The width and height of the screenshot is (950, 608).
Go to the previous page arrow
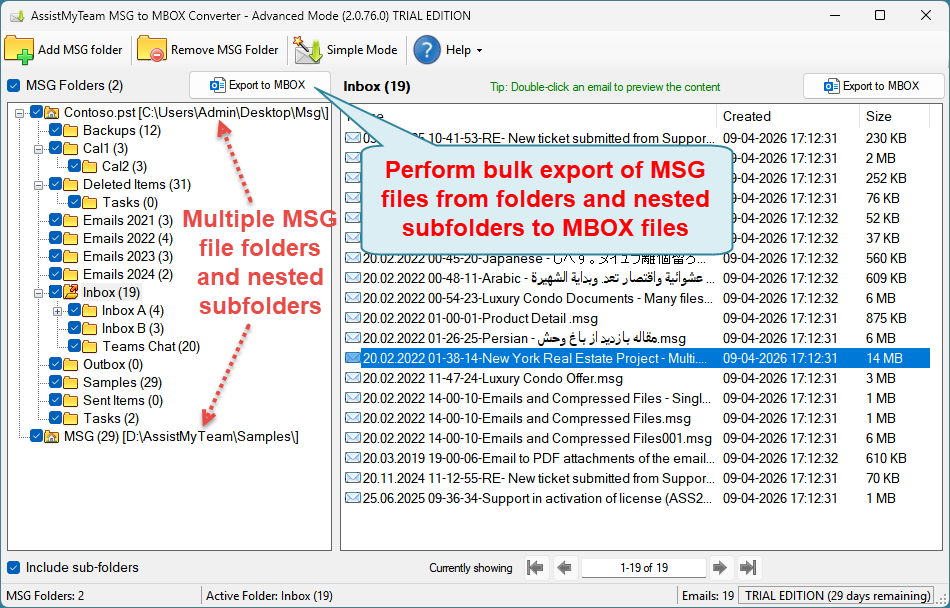point(564,568)
